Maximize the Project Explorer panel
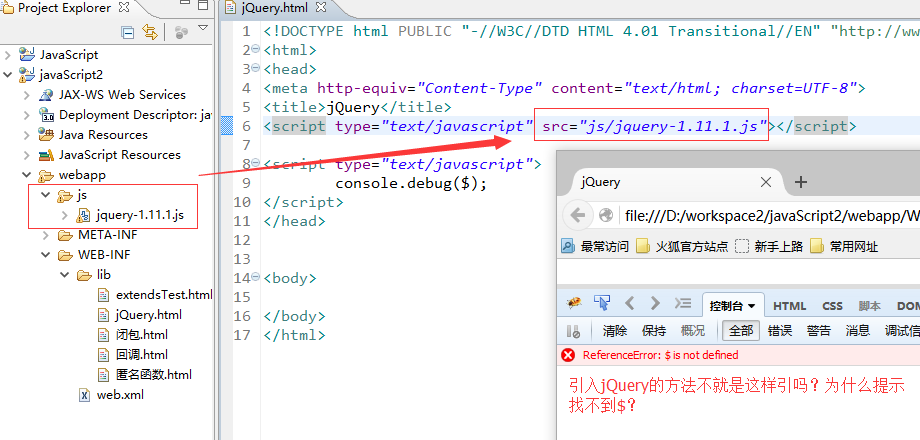The height and width of the screenshot is (440, 920). point(203,6)
